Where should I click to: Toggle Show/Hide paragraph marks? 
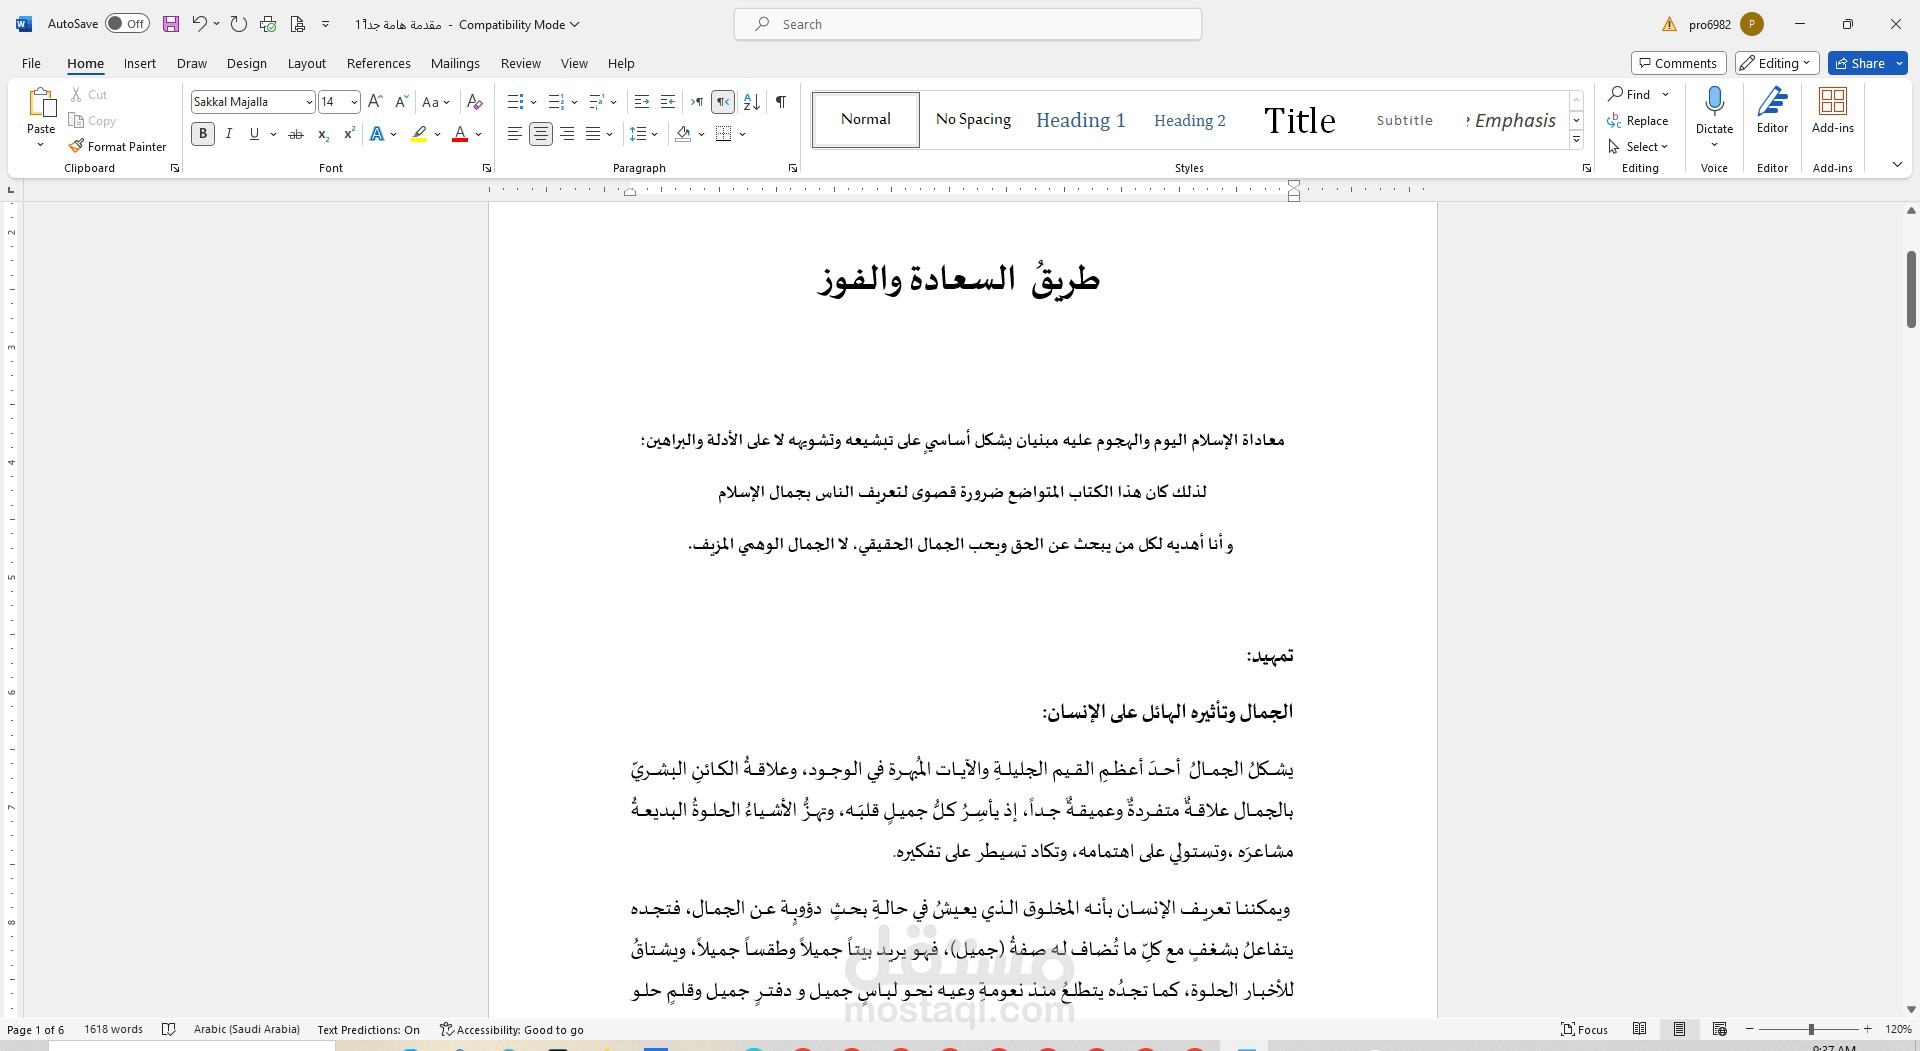pyautogui.click(x=781, y=102)
